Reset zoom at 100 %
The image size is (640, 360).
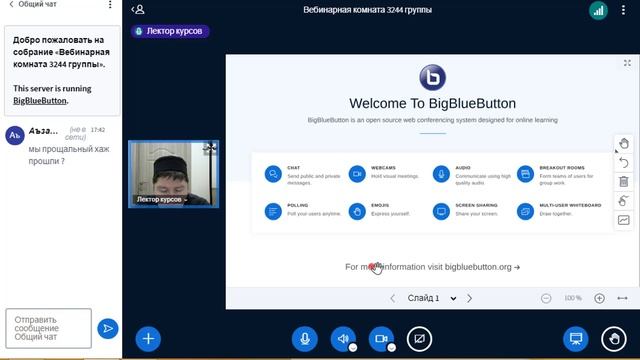tap(573, 298)
